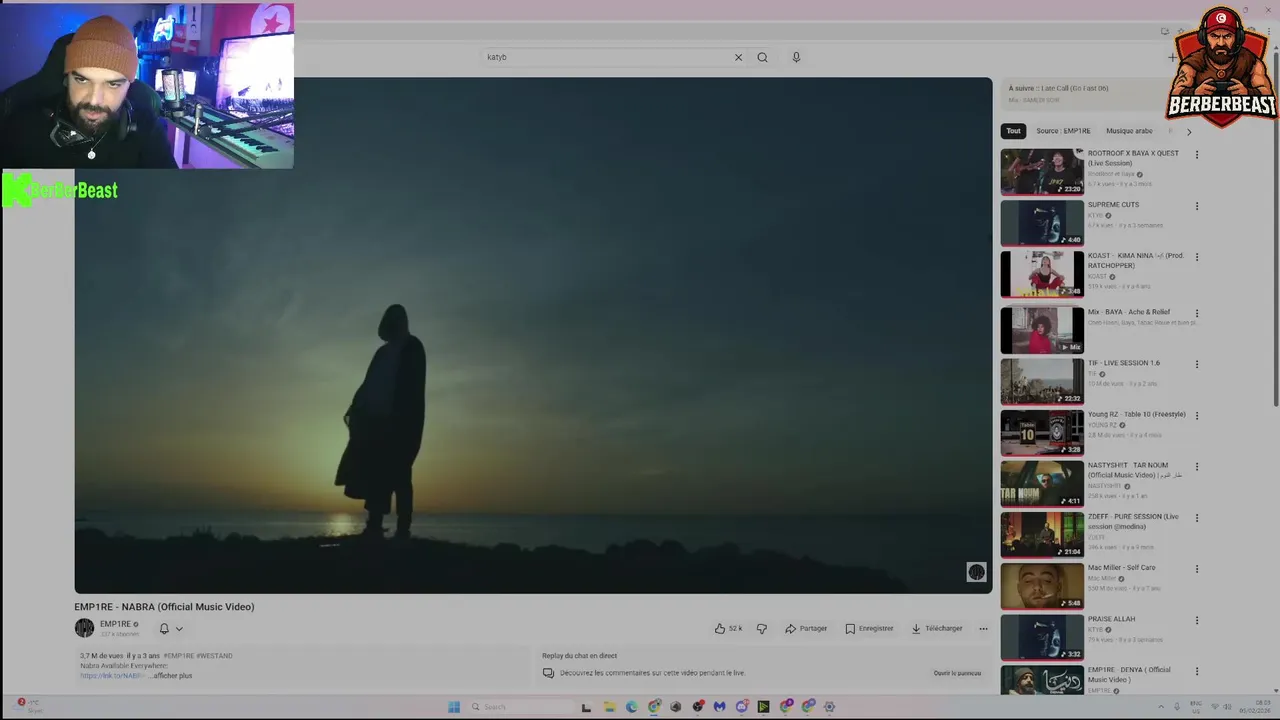Open options menu for Mac Miller - Self Care
Viewport: 1280px width, 720px height.
tap(1196, 569)
